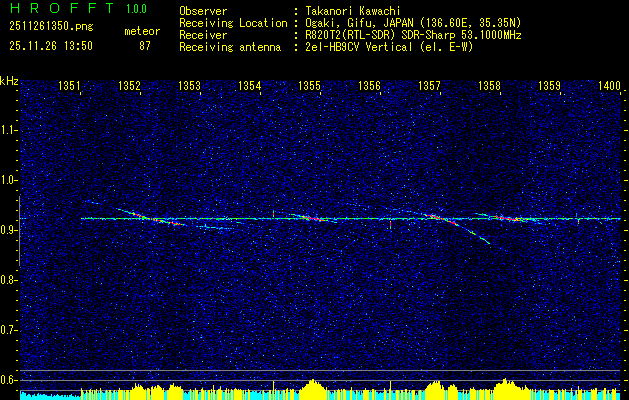Click the Receiving antenna label
The image size is (629, 400).
pyautogui.click(x=230, y=47)
